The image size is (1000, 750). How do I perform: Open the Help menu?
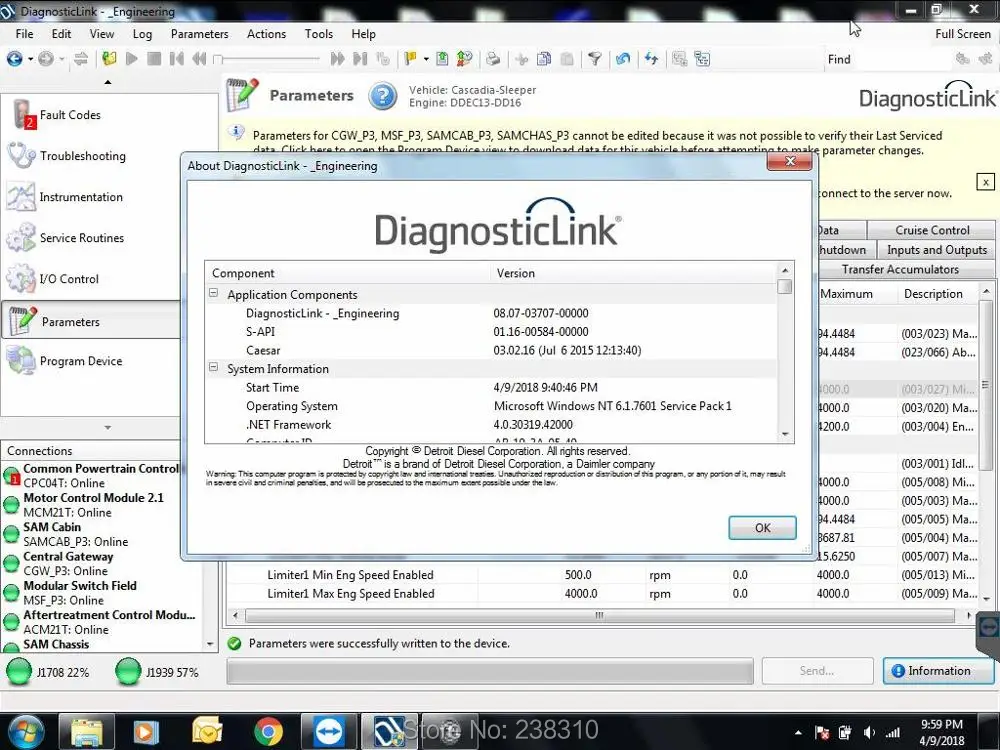(x=364, y=34)
